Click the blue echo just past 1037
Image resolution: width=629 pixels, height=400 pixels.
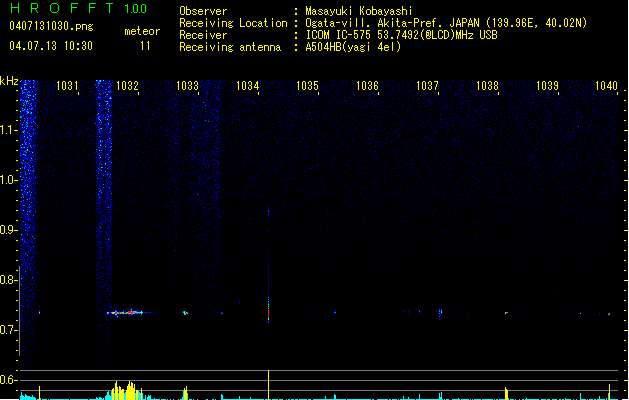tap(440, 313)
